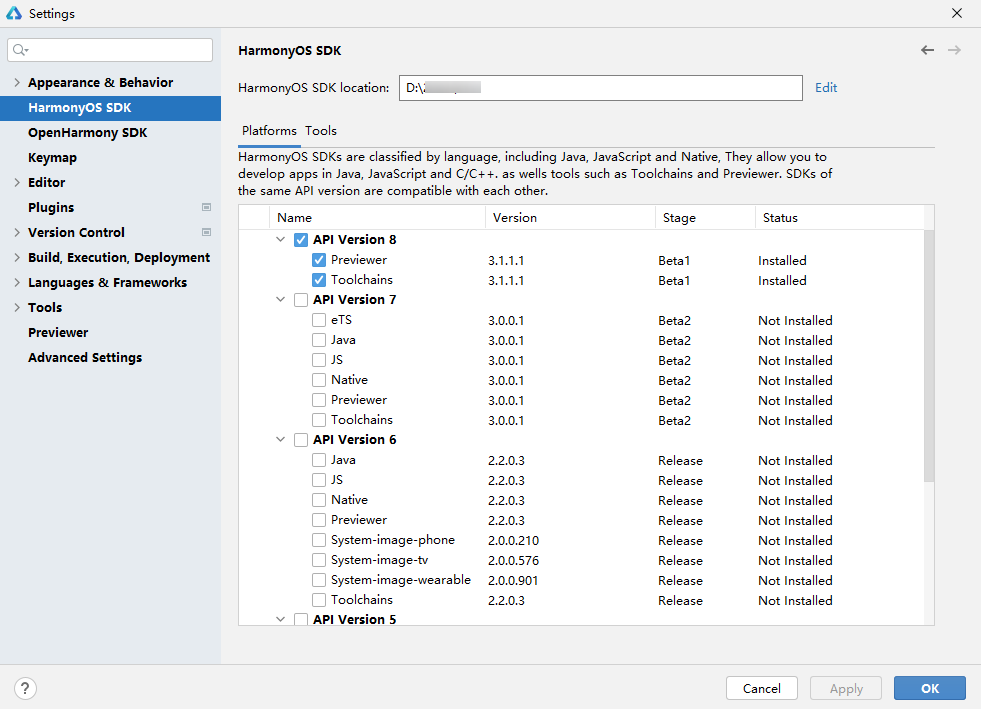Collapse the API Version 6 group

280,440
